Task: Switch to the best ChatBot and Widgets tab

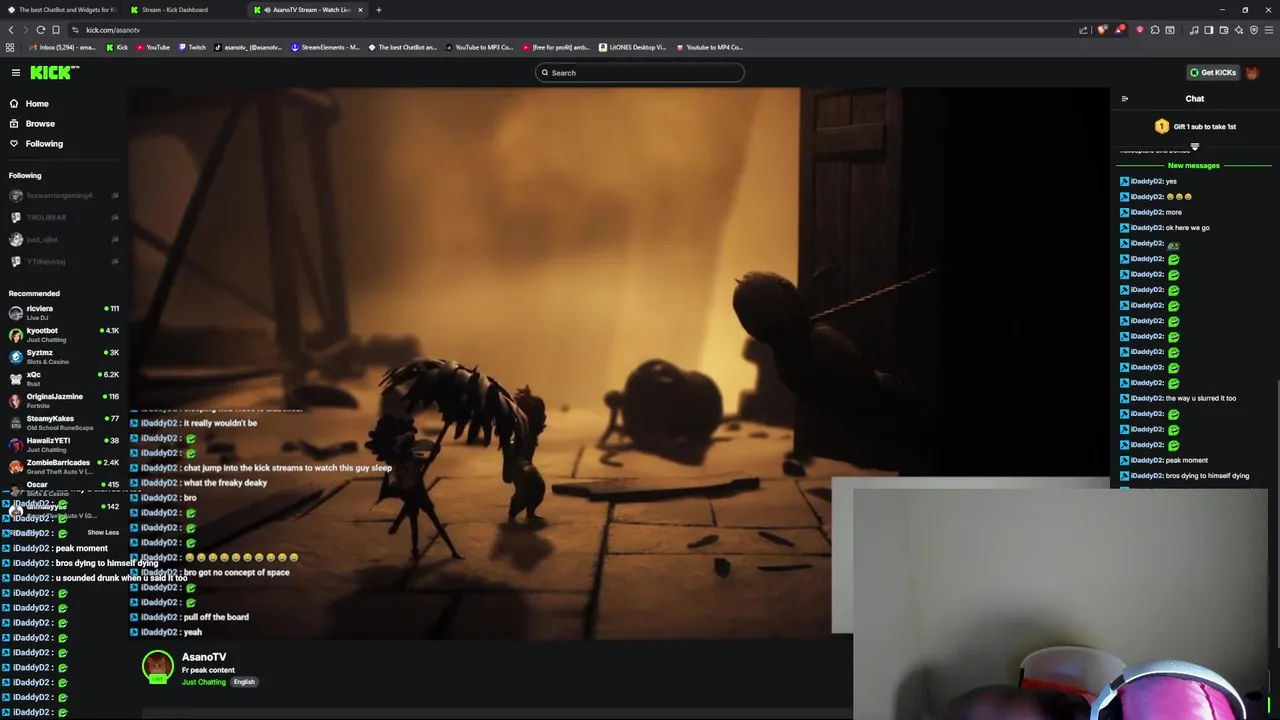Action: point(62,10)
